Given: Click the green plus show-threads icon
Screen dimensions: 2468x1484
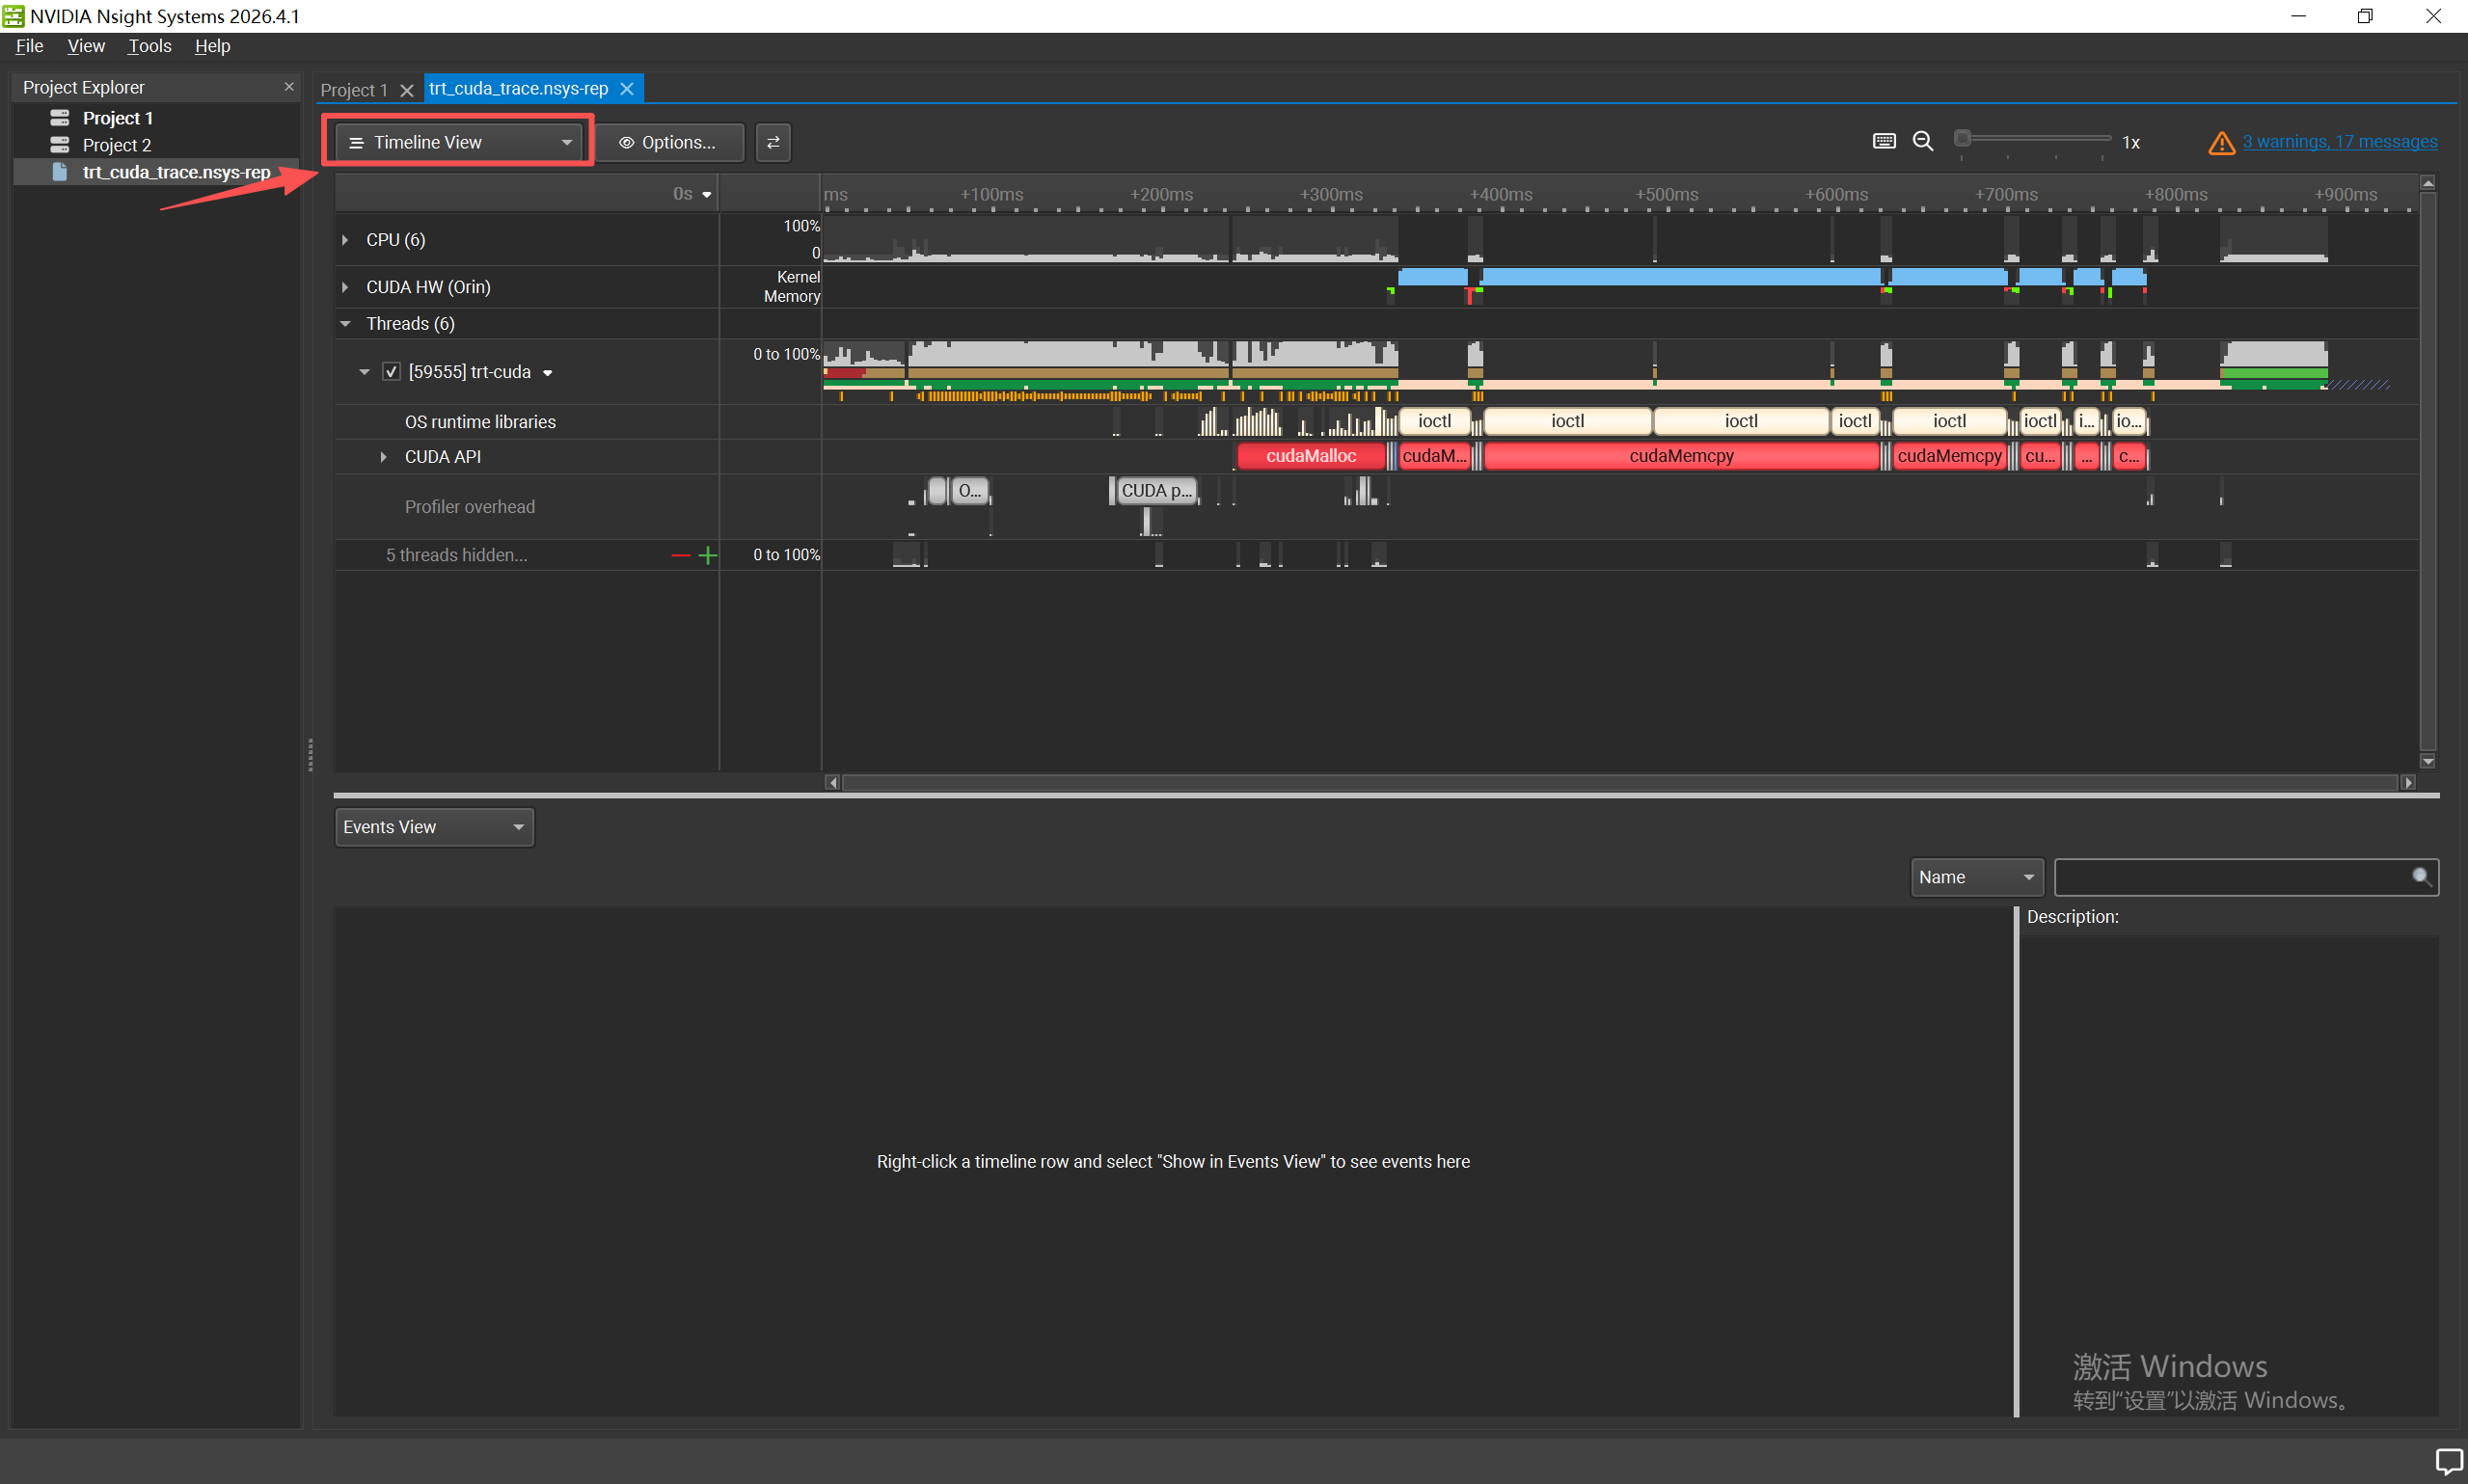Looking at the screenshot, I should click(x=708, y=555).
